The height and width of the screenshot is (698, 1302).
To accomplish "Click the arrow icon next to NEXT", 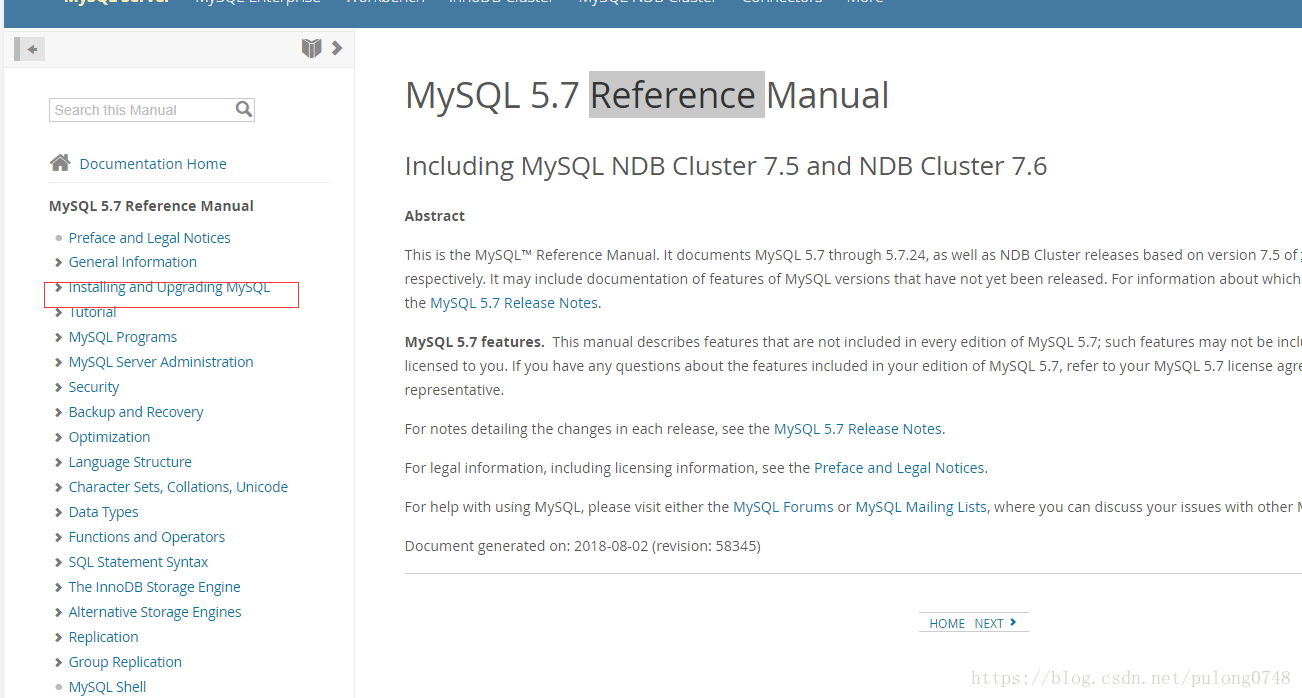I will pyautogui.click(x=1013, y=622).
